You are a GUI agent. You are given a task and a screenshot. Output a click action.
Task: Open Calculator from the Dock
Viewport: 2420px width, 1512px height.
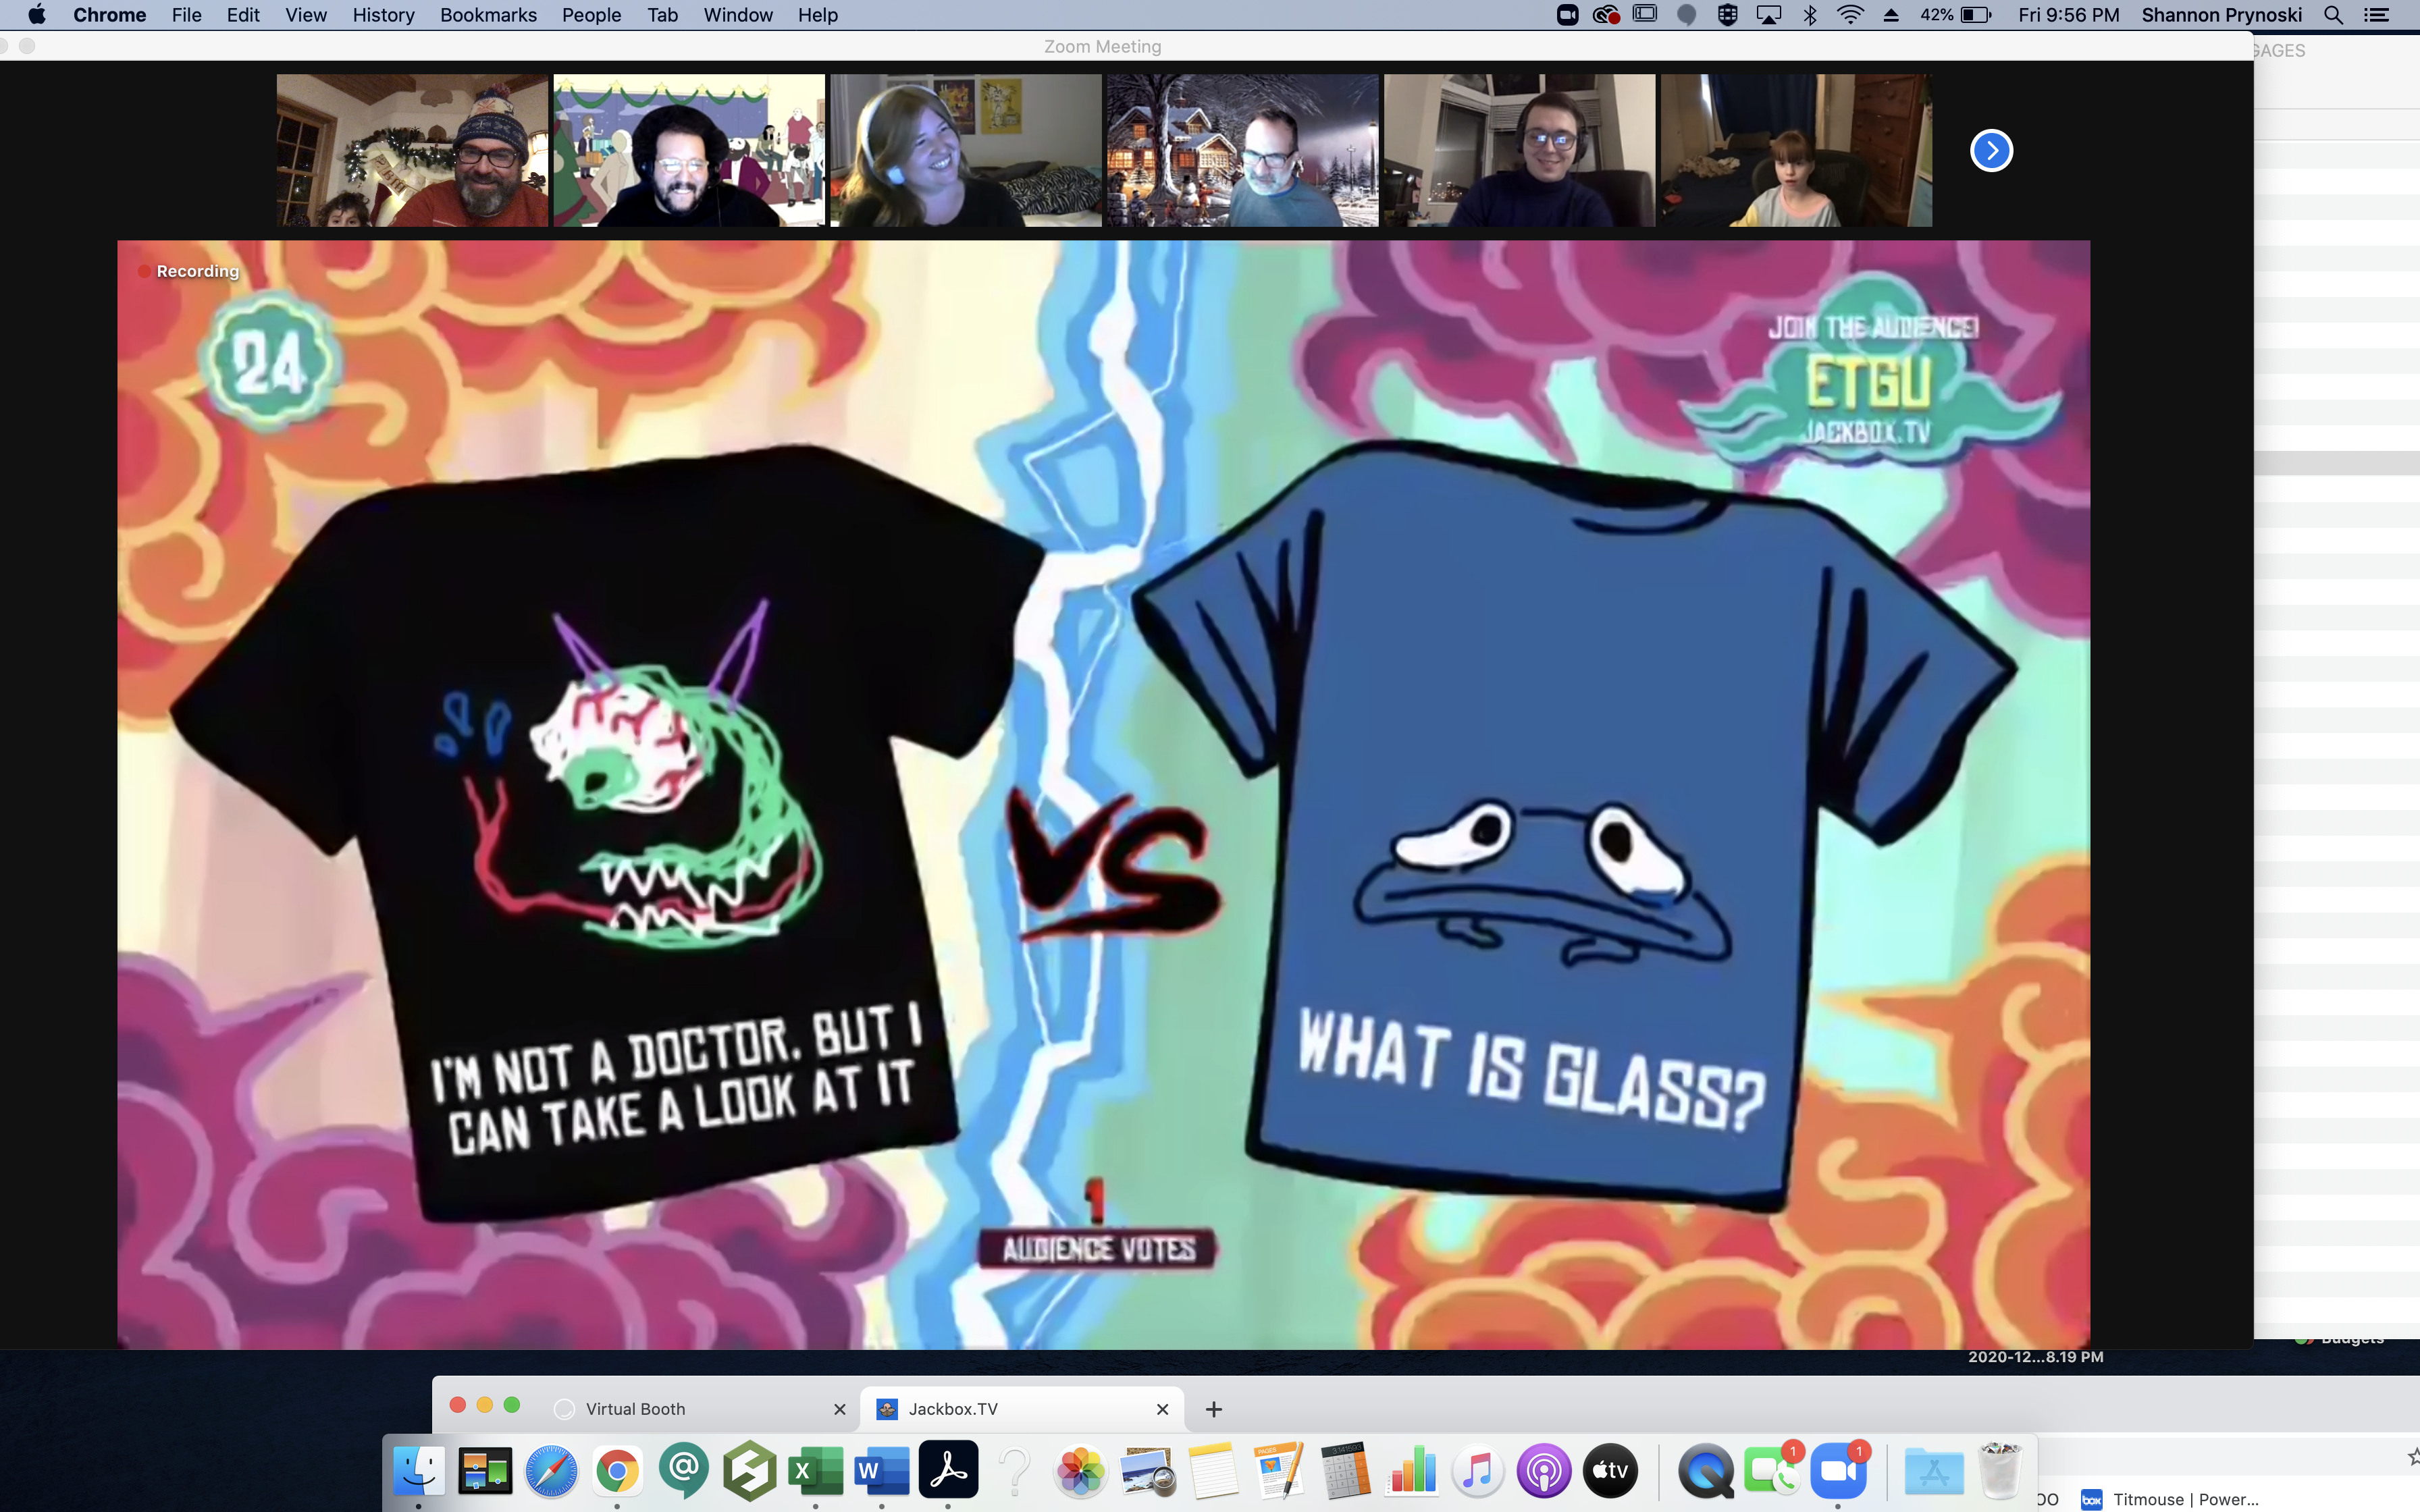[x=1345, y=1471]
